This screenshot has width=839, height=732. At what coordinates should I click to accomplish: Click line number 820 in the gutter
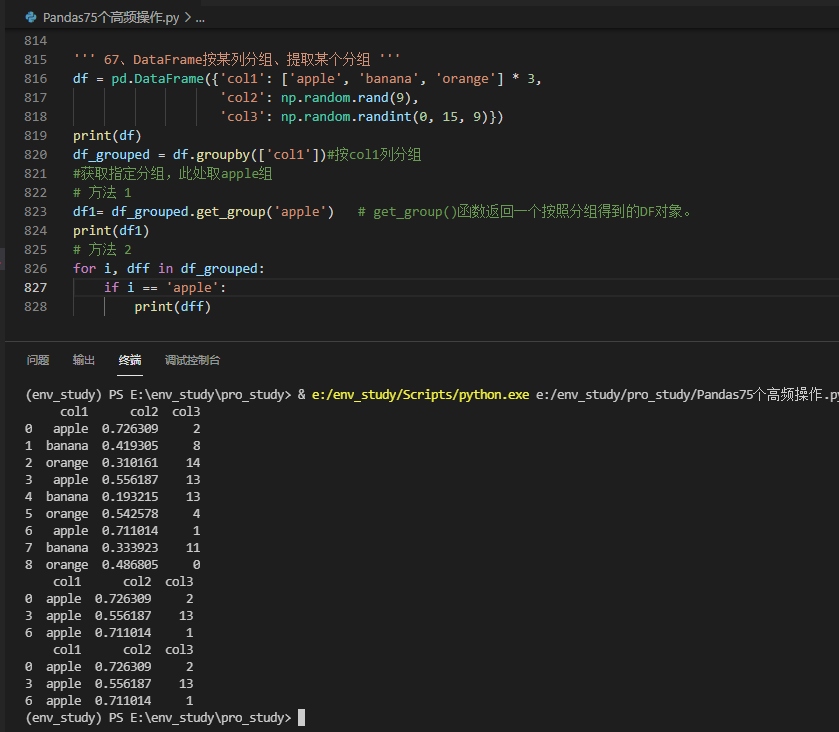35,155
